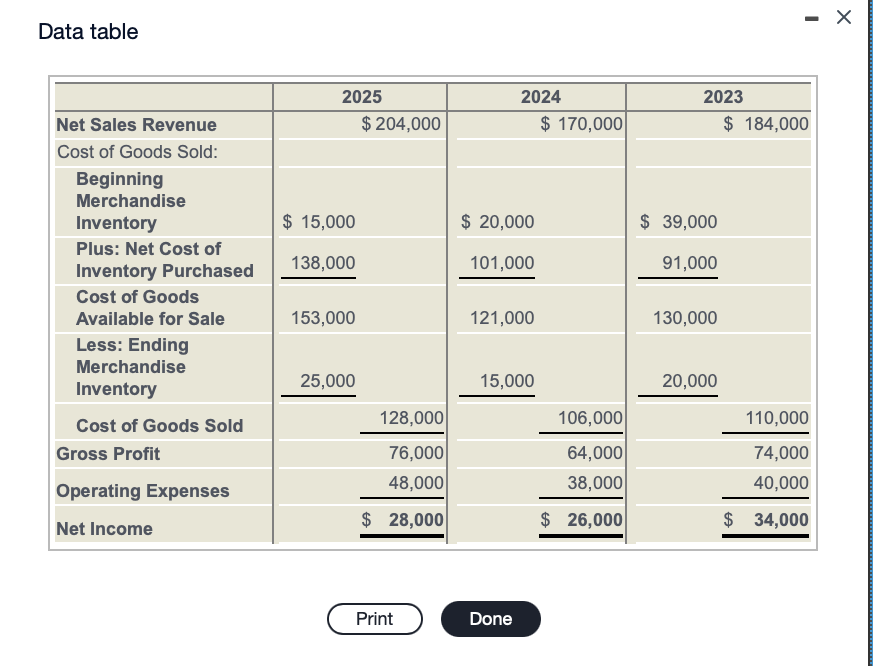Click the Beginning Merchandise Inventory label

130,200
